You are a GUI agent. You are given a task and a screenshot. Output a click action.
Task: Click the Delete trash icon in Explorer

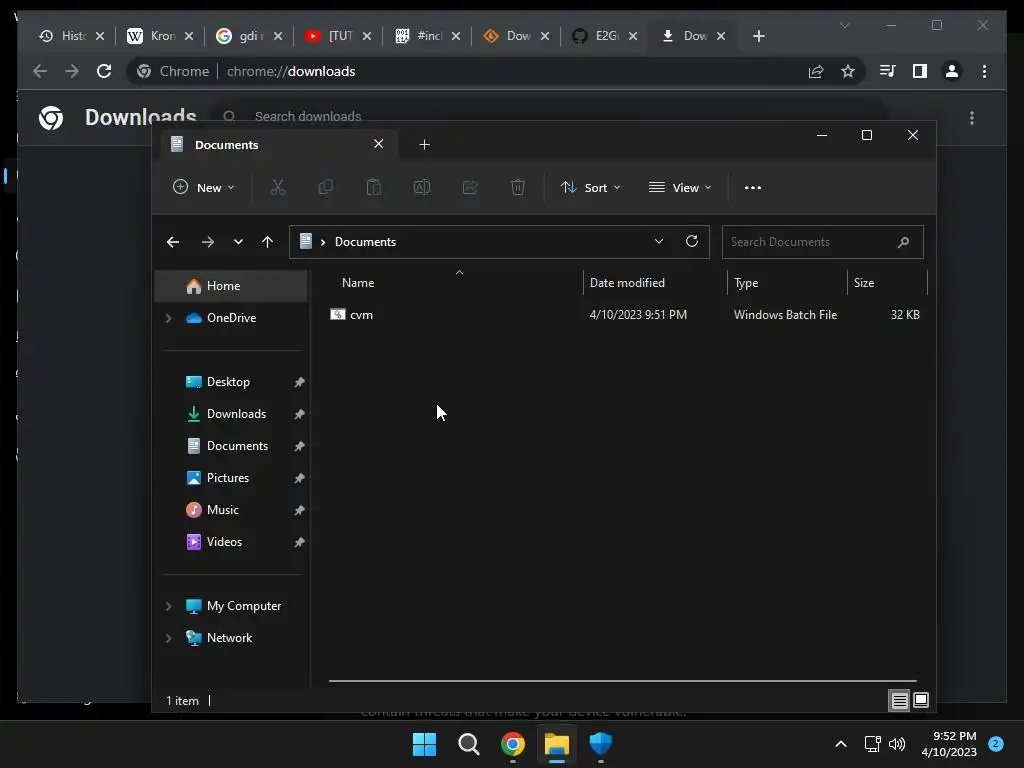point(518,187)
